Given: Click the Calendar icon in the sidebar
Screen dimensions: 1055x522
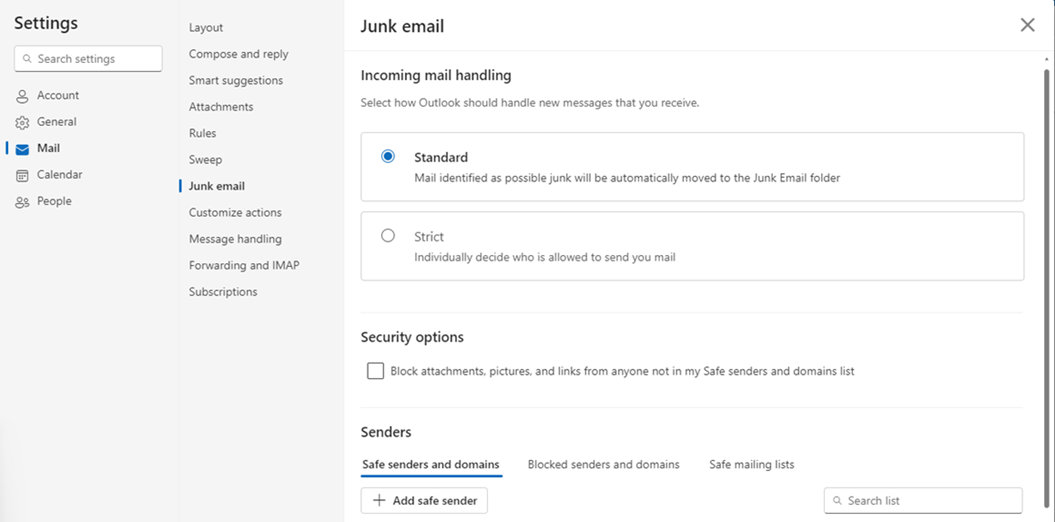Looking at the screenshot, I should point(22,175).
